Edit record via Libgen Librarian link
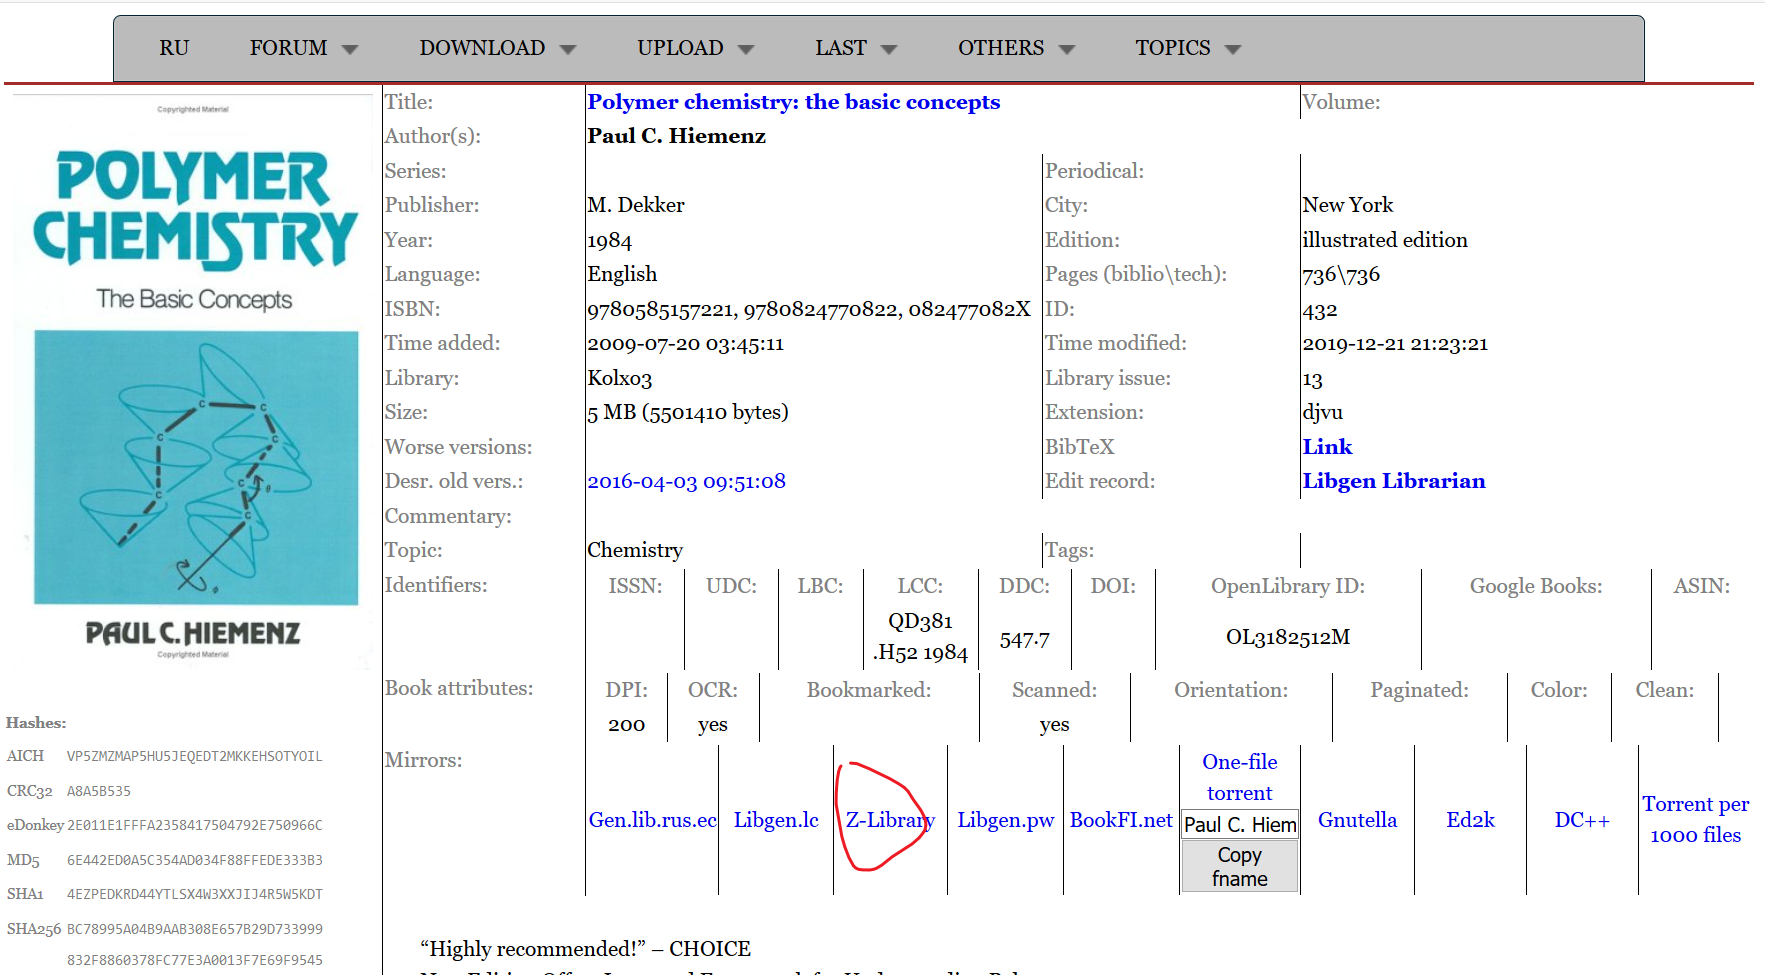The image size is (1765, 975). (1393, 481)
